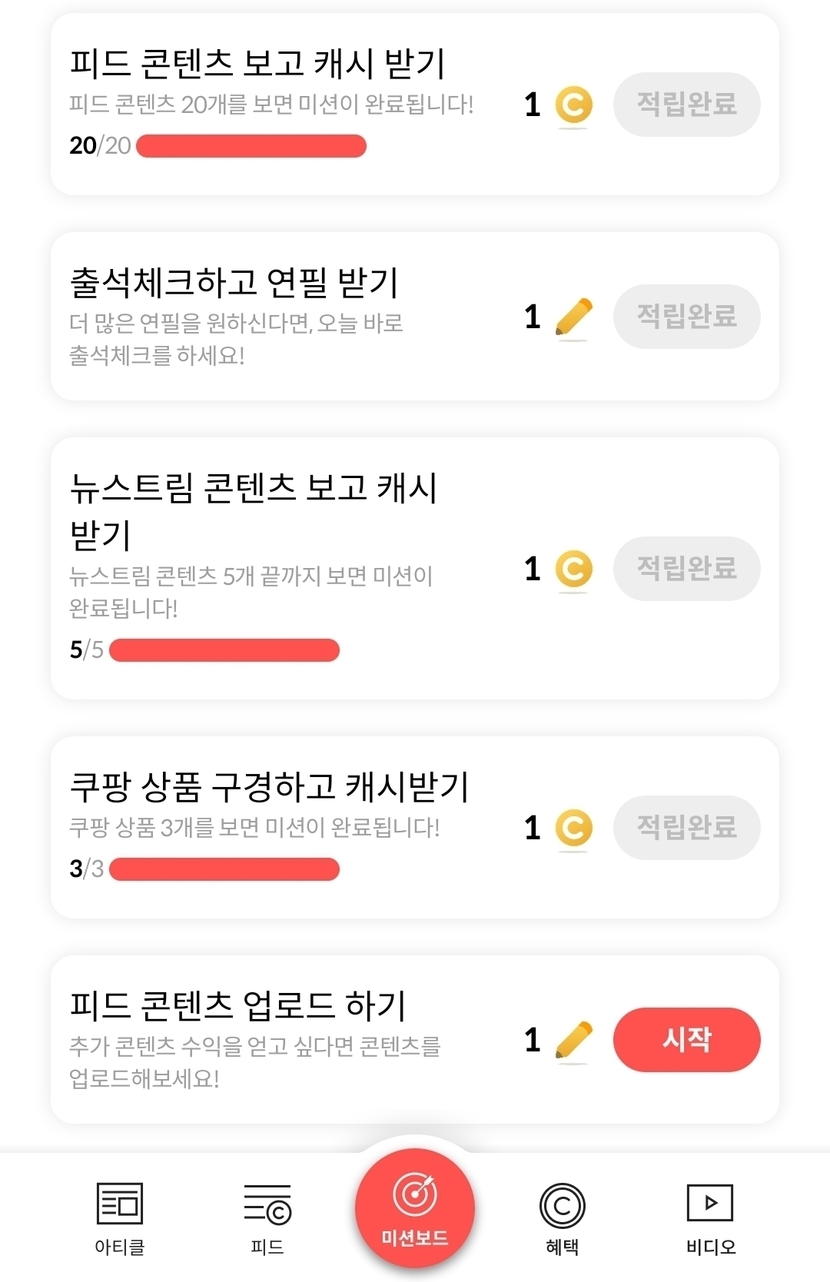Screen dimensions: 830x1282
Task: Tap coin icon in 뉴스트림 콘텐츠 mission
Action: pos(573,569)
